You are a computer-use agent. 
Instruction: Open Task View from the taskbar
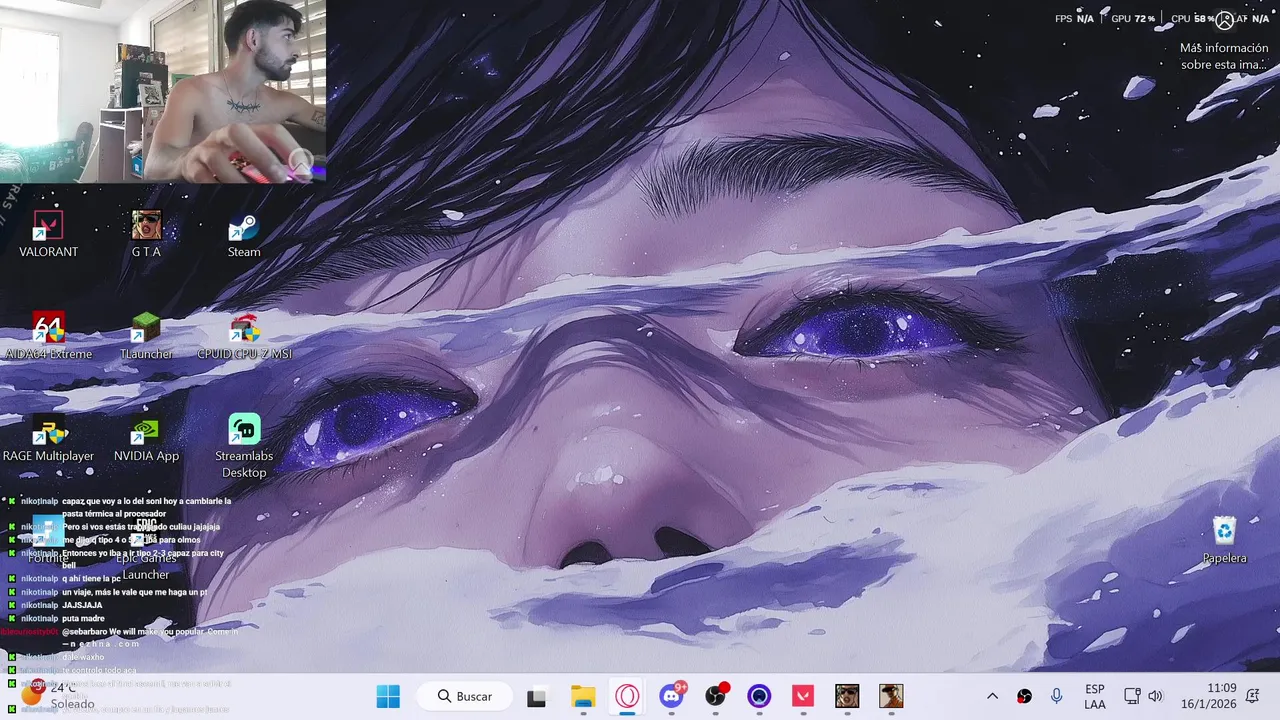pyautogui.click(x=537, y=696)
